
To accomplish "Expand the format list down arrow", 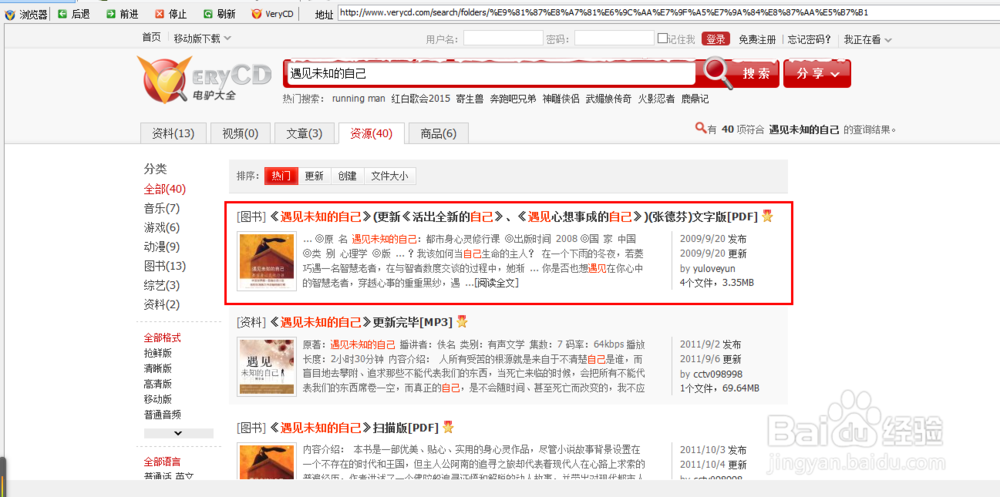I will [179, 433].
